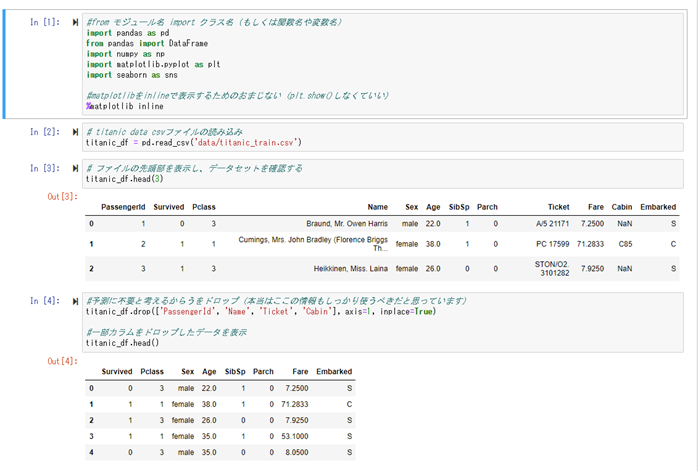The image size is (698, 471).
Task: Click Pclass column header in Out[3] table
Action: [204, 207]
